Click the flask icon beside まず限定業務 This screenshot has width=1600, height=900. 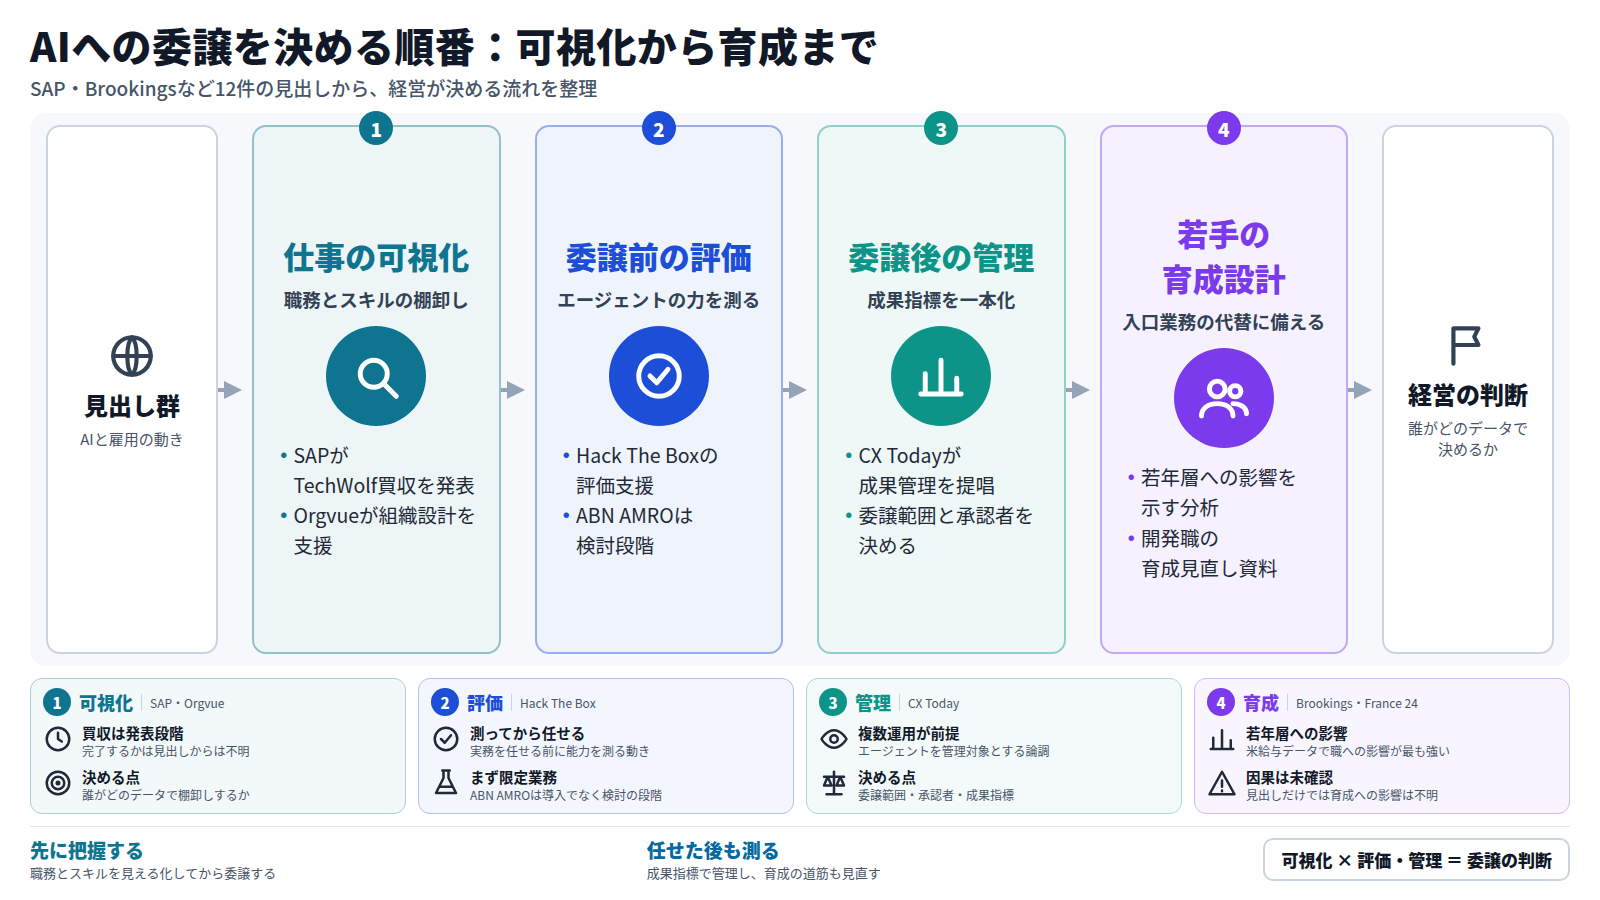(446, 783)
